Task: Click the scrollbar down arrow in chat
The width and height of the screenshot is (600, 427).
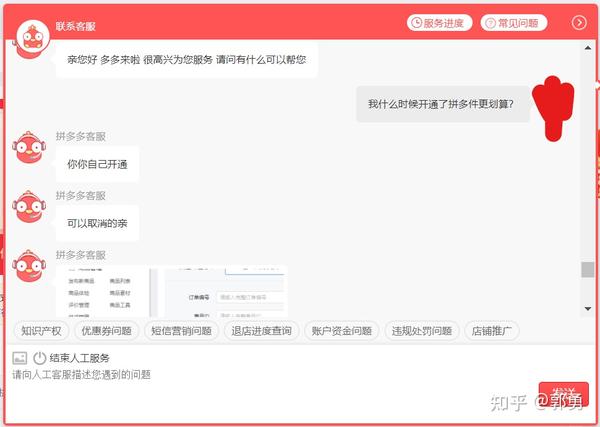Action: pos(588,308)
